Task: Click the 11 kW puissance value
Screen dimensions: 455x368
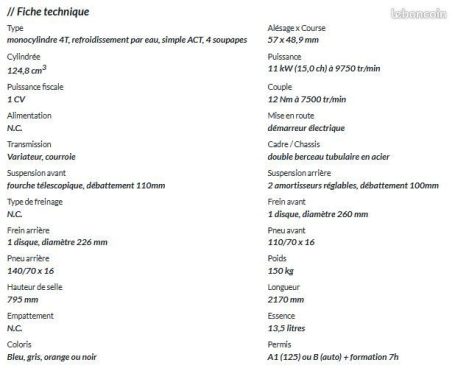Action: pyautogui.click(x=324, y=69)
